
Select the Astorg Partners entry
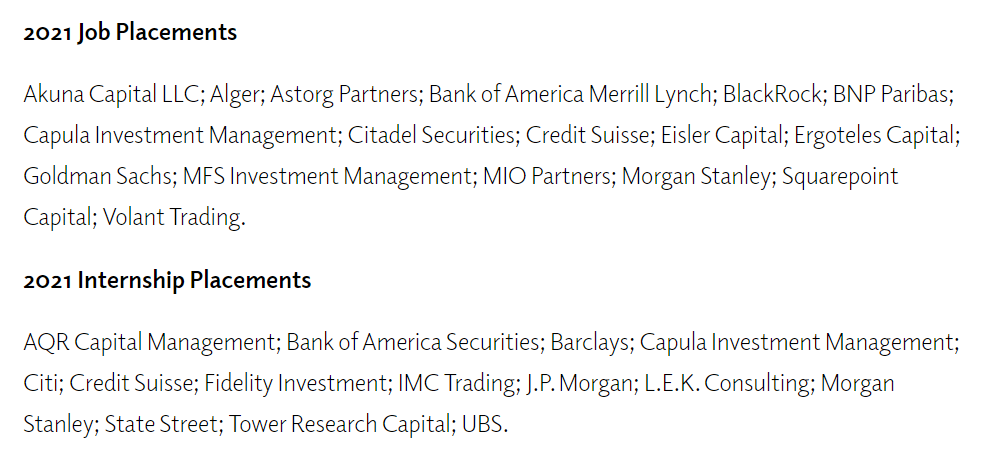pyautogui.click(x=344, y=94)
